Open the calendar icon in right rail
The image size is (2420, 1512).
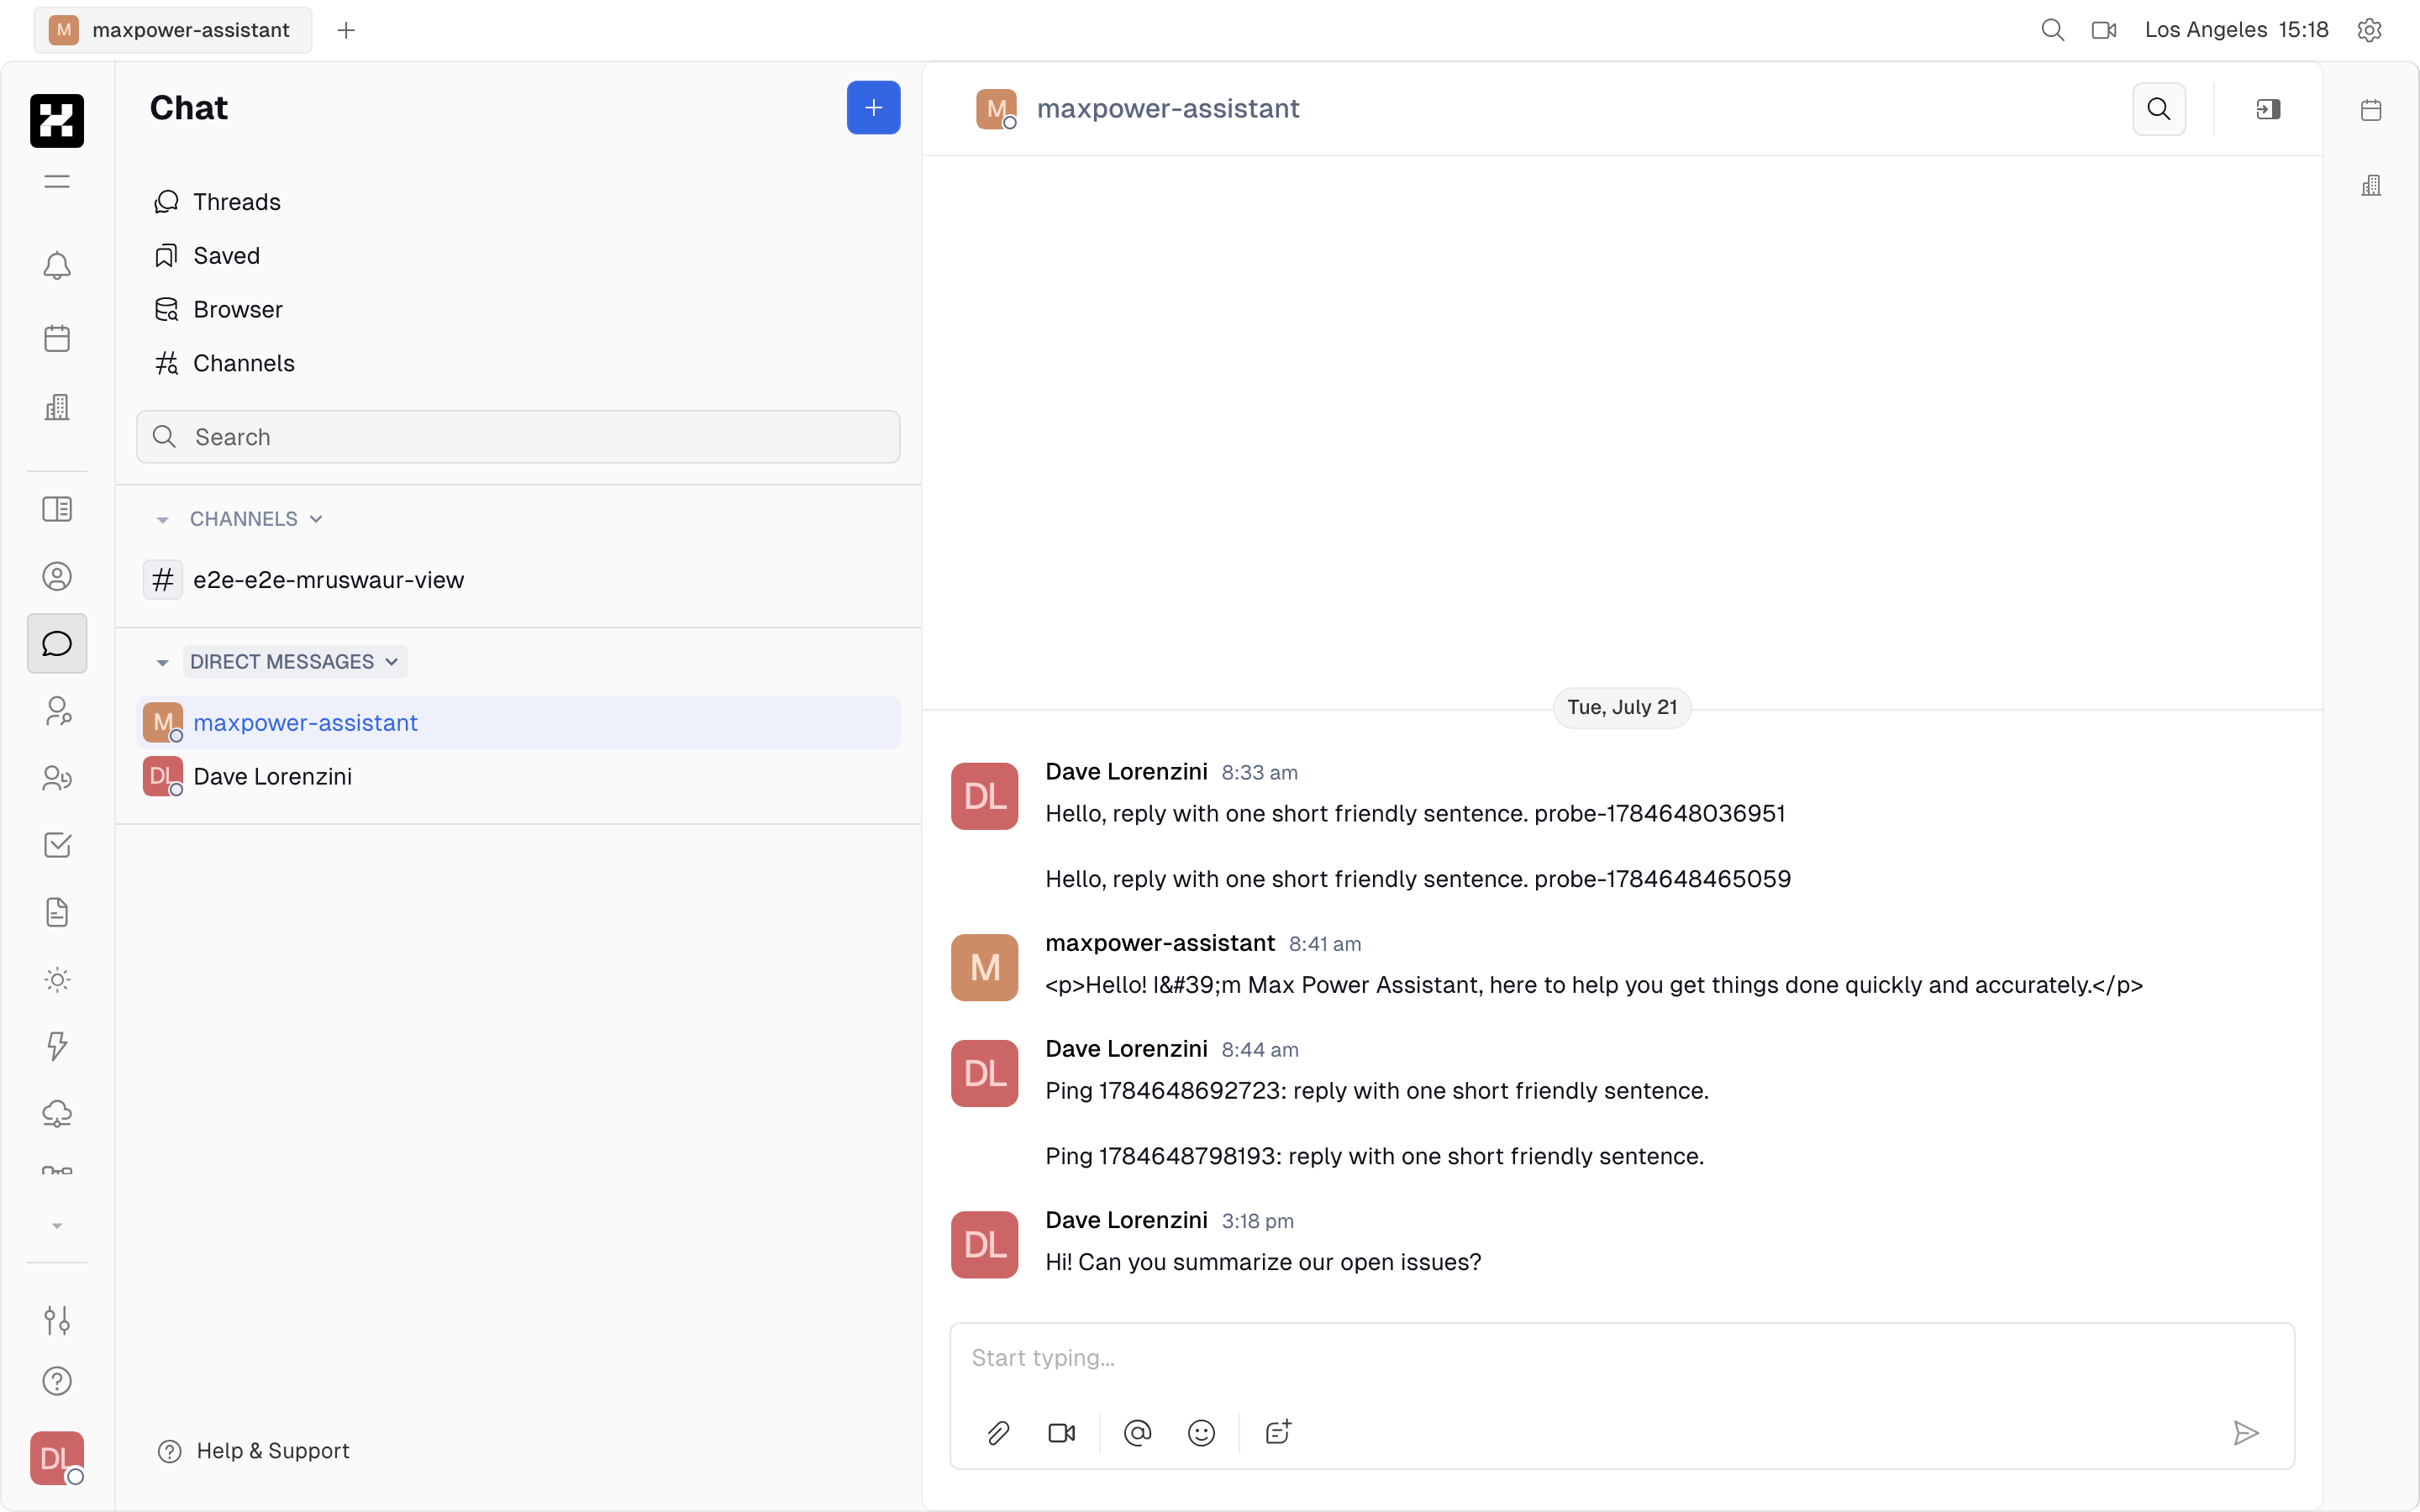[2371, 110]
